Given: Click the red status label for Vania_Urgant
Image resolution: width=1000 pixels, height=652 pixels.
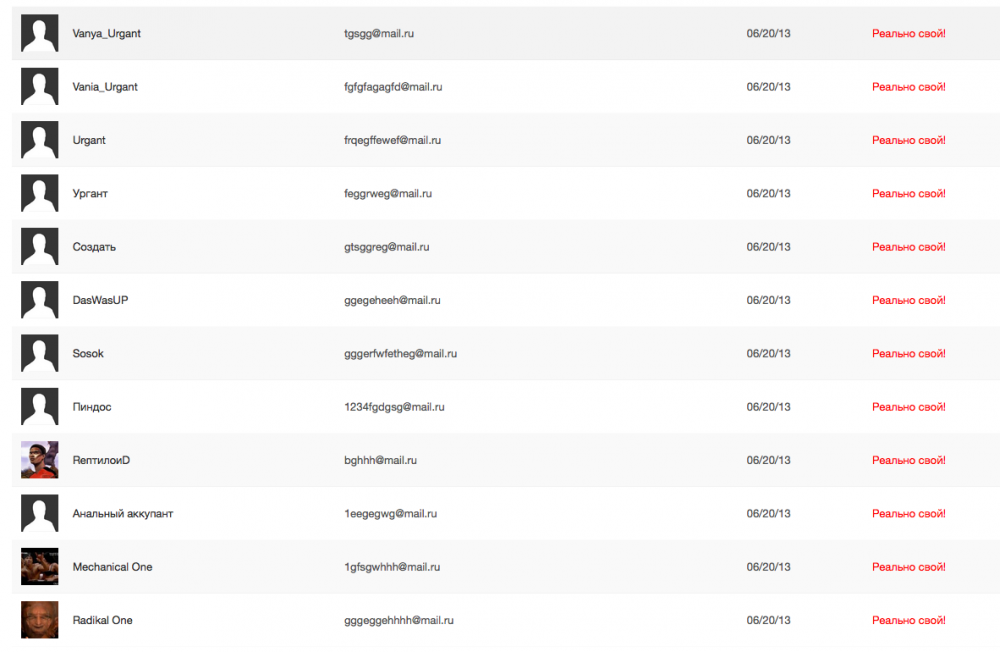Looking at the screenshot, I should click(x=909, y=87).
